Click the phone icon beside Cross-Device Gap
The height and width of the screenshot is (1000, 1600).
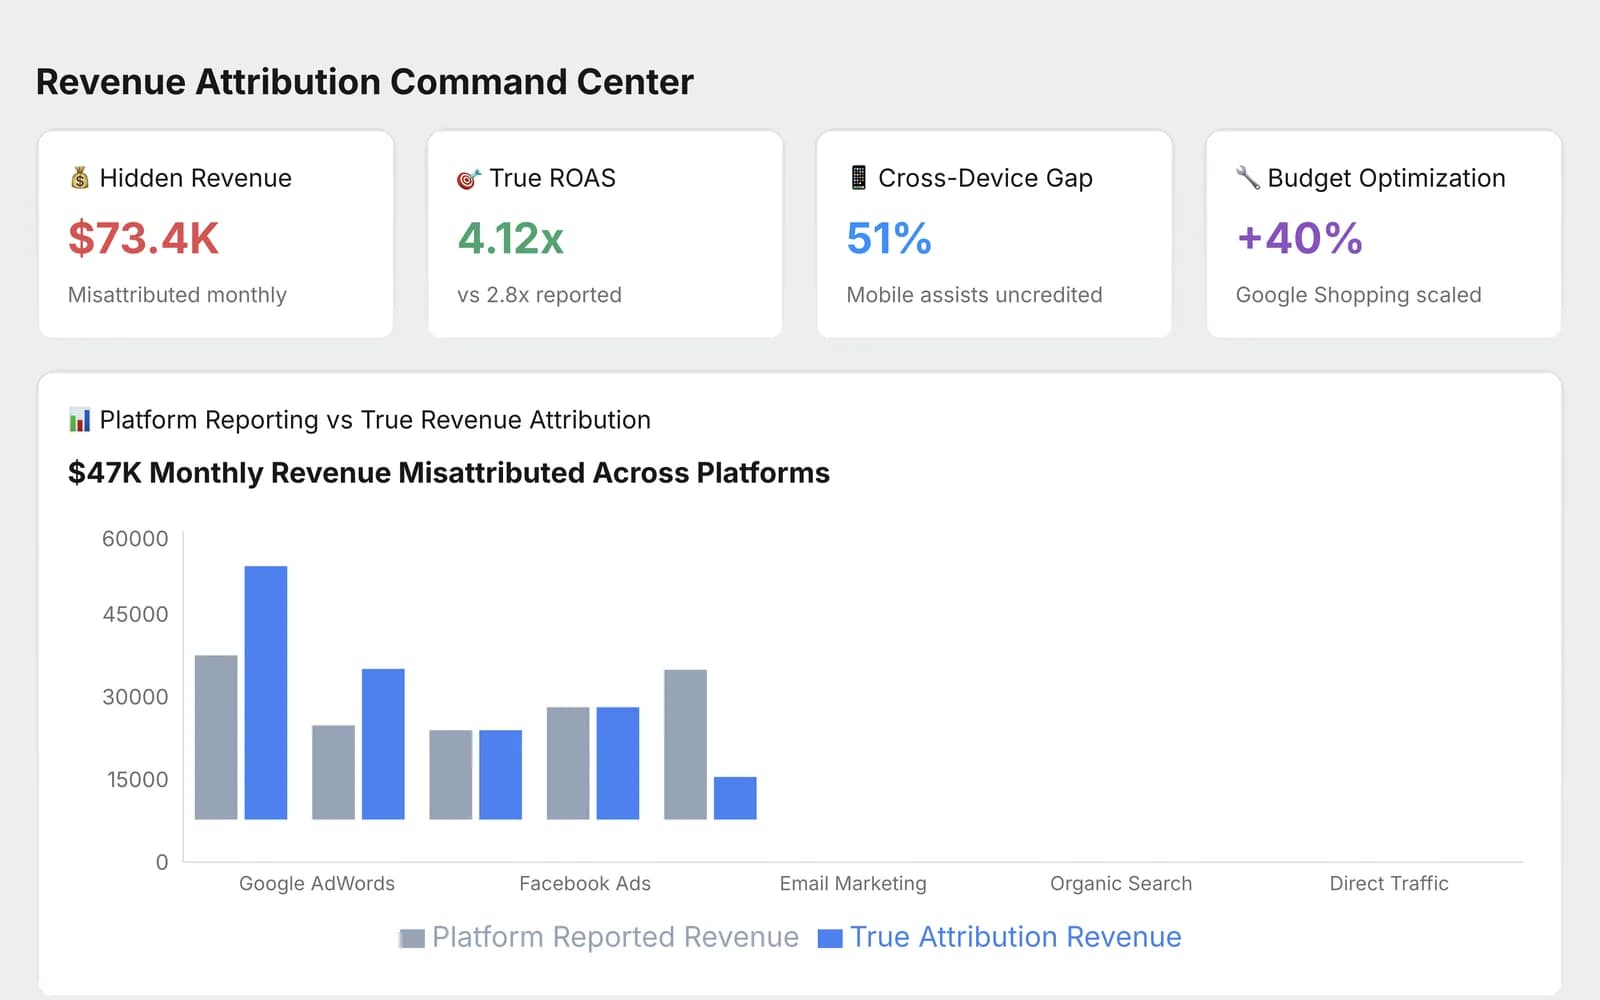tap(858, 178)
